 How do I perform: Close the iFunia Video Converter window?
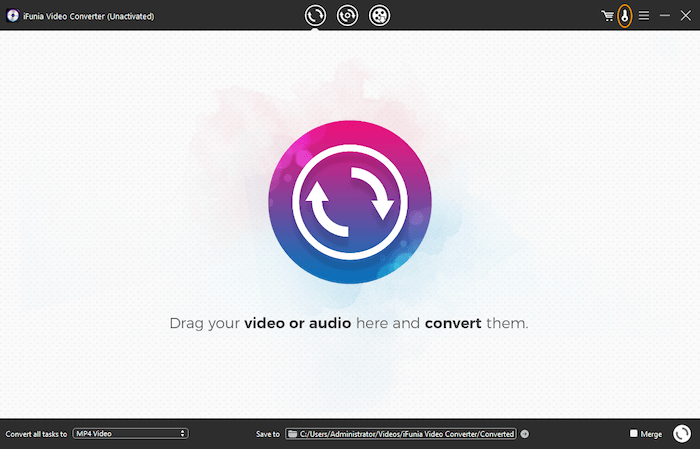pyautogui.click(x=685, y=16)
